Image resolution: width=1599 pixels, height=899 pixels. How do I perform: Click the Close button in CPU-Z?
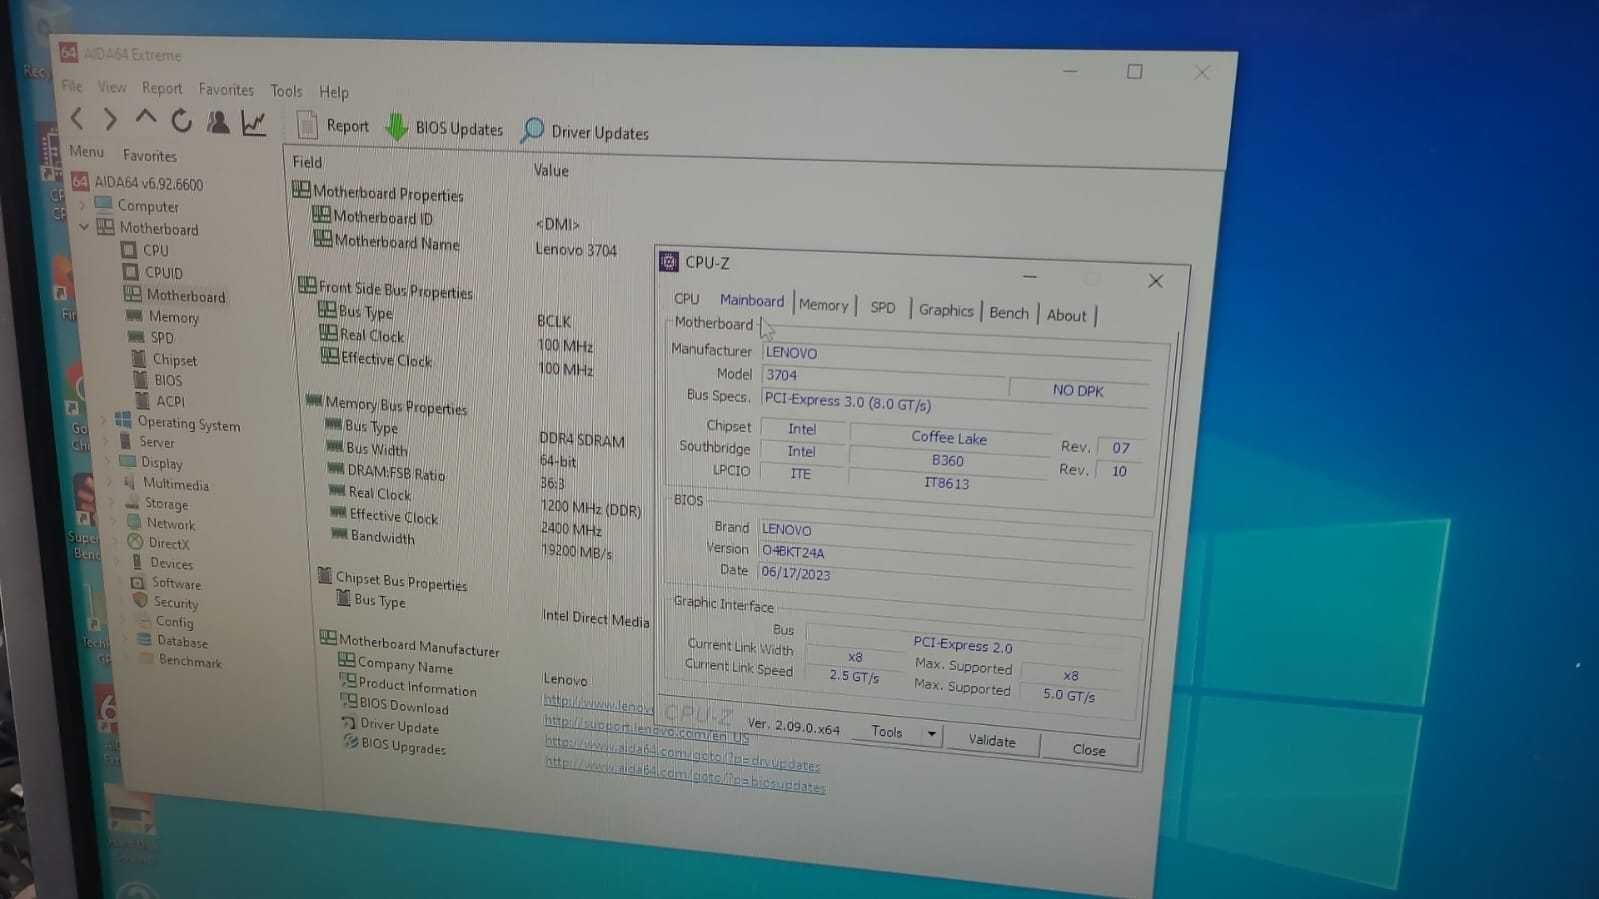1089,749
